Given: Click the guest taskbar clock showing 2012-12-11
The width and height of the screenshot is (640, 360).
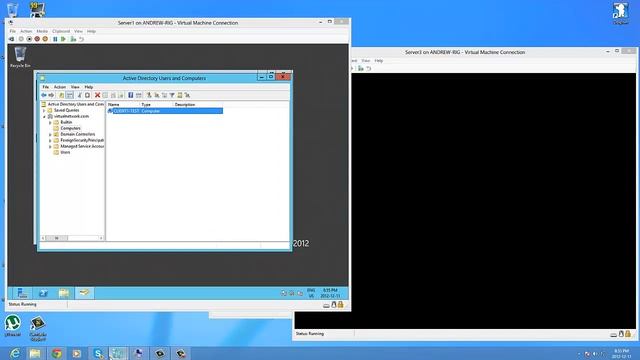Looking at the screenshot, I should click(330, 293).
